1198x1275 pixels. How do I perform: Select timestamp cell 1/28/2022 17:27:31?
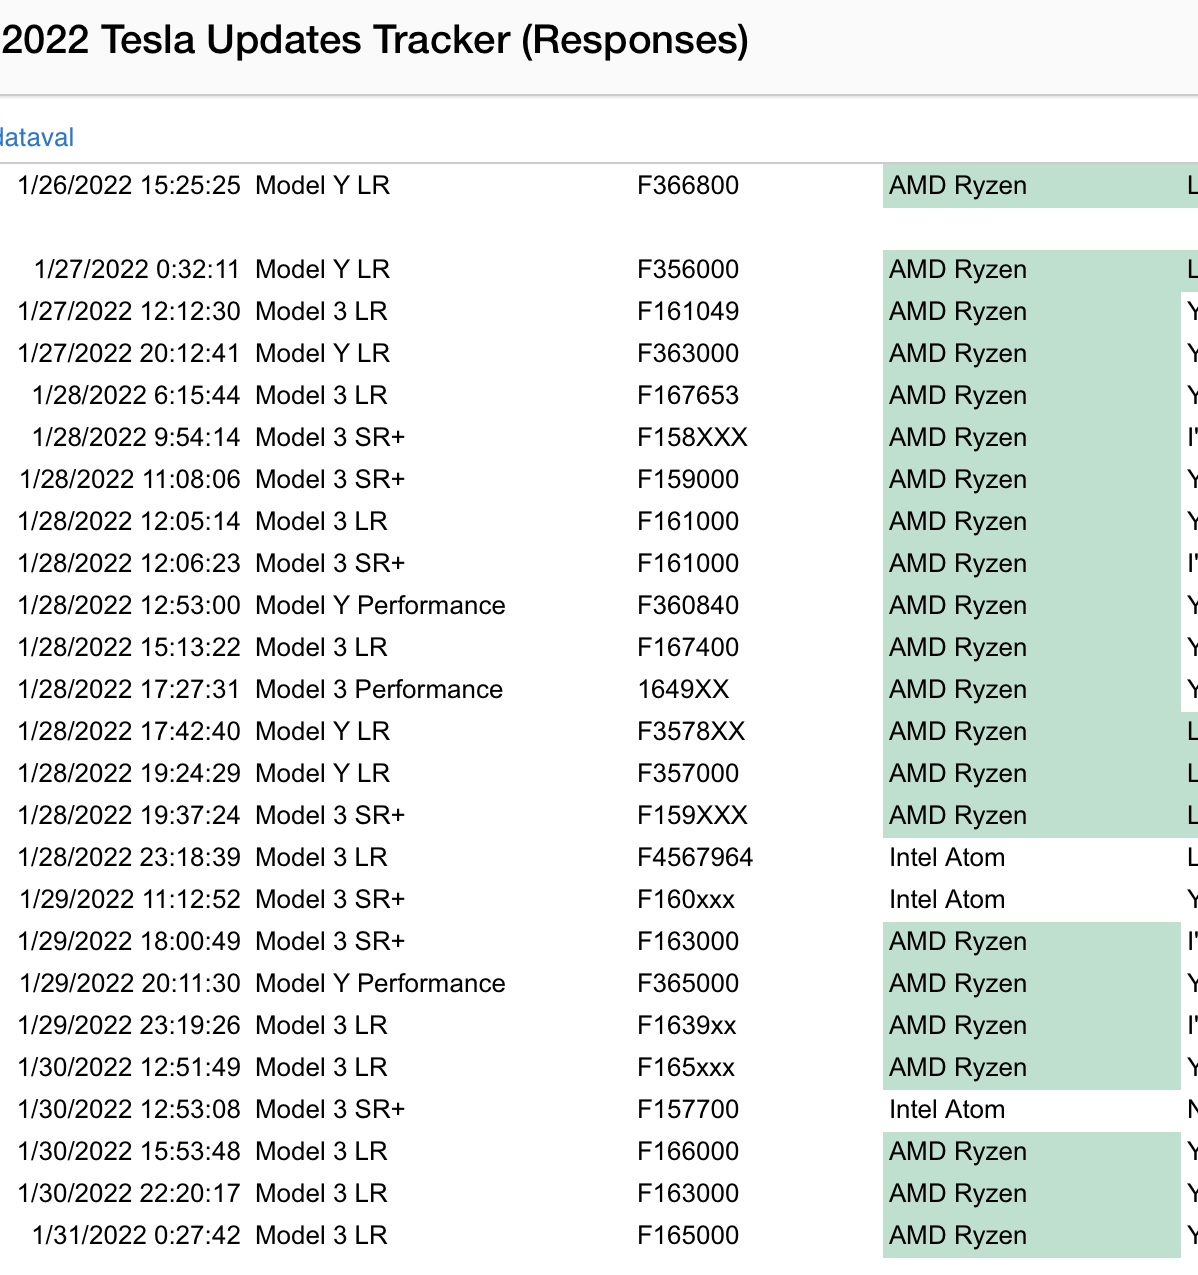pos(129,689)
